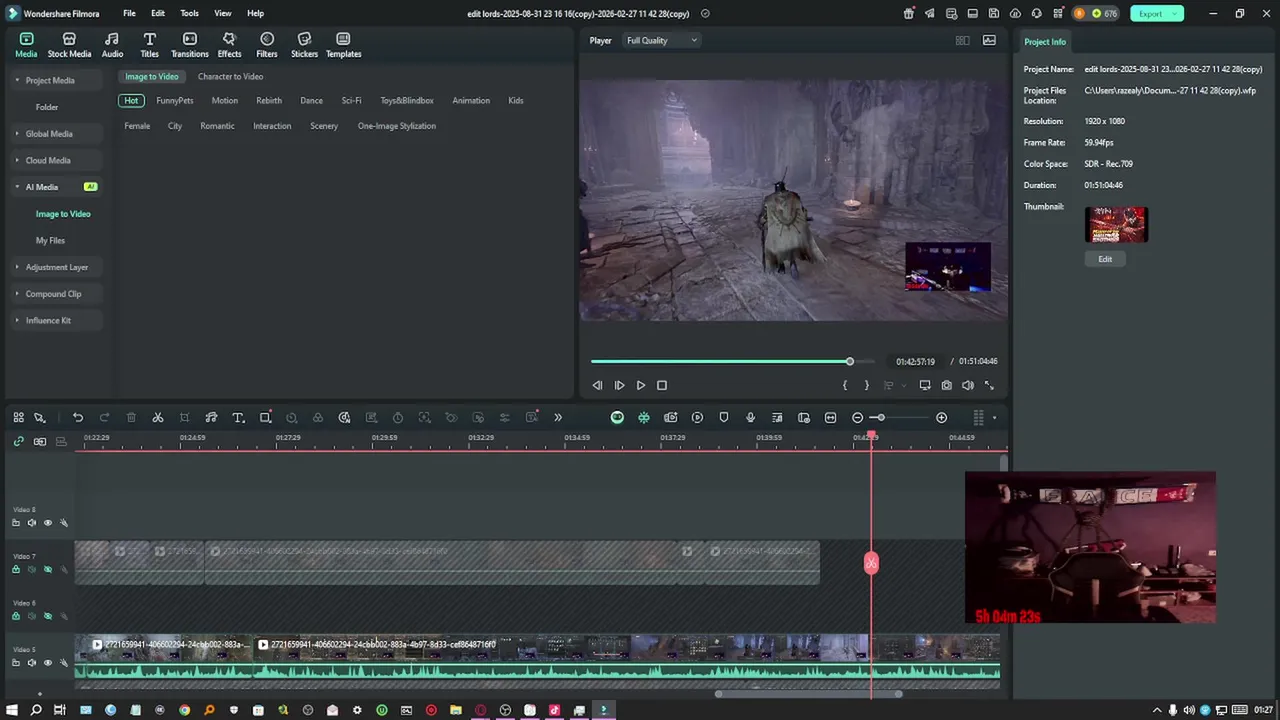Add a marker with the marker icon

724,417
